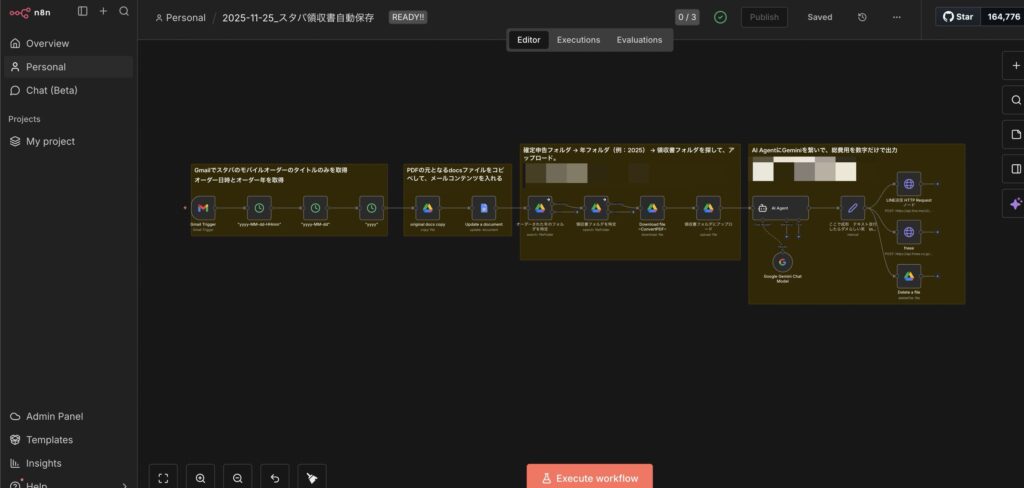Zoom in on the canvas

pos(200,478)
